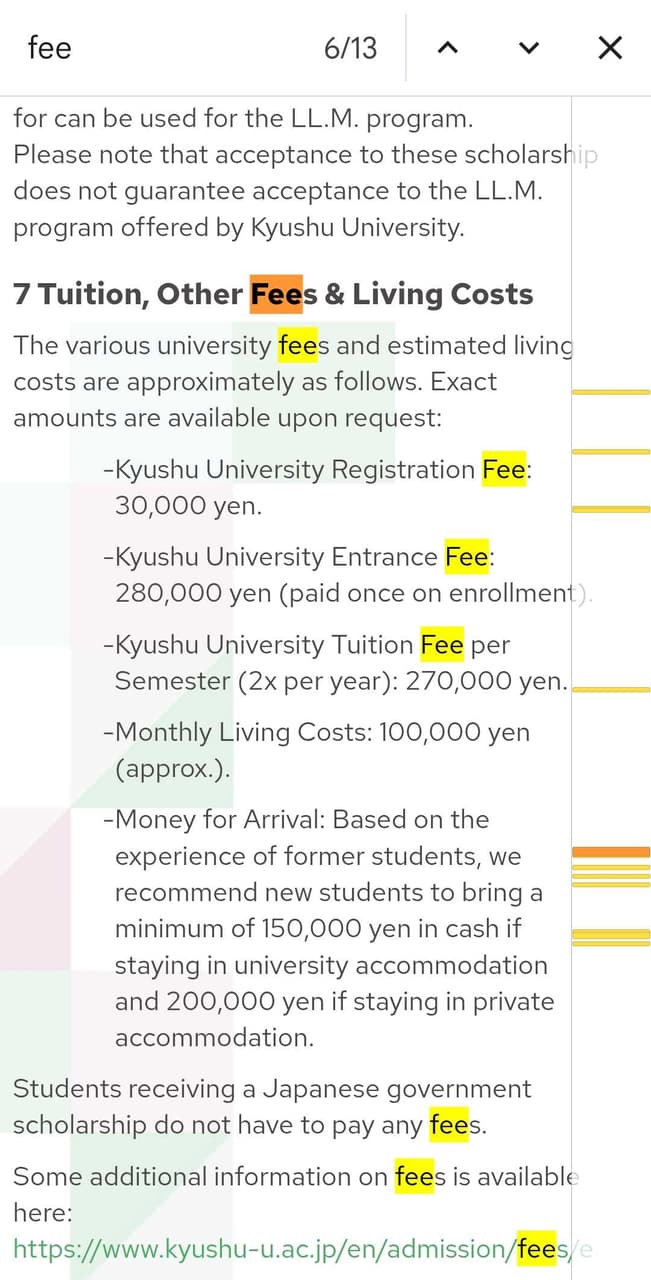Screen dimensions: 651x1280
Task: Click highlighted 'Fee' in Registration Fee line
Action: [503, 469]
